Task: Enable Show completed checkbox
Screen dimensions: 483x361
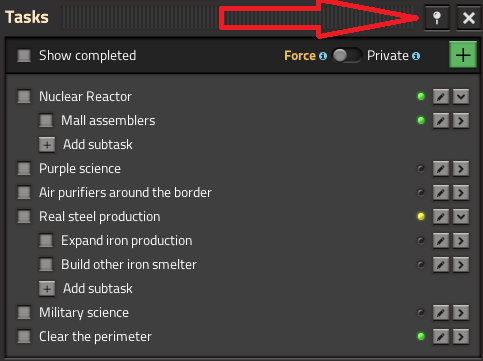Action: (x=24, y=56)
